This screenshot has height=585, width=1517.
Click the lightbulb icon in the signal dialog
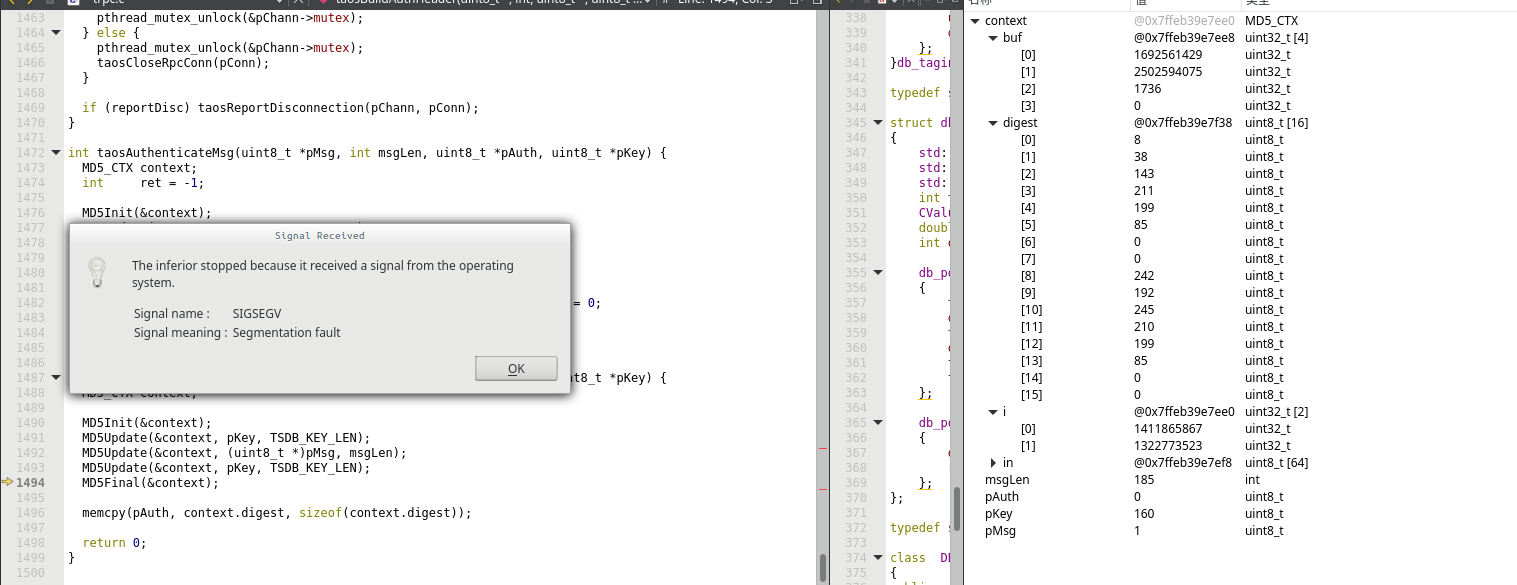[x=96, y=272]
